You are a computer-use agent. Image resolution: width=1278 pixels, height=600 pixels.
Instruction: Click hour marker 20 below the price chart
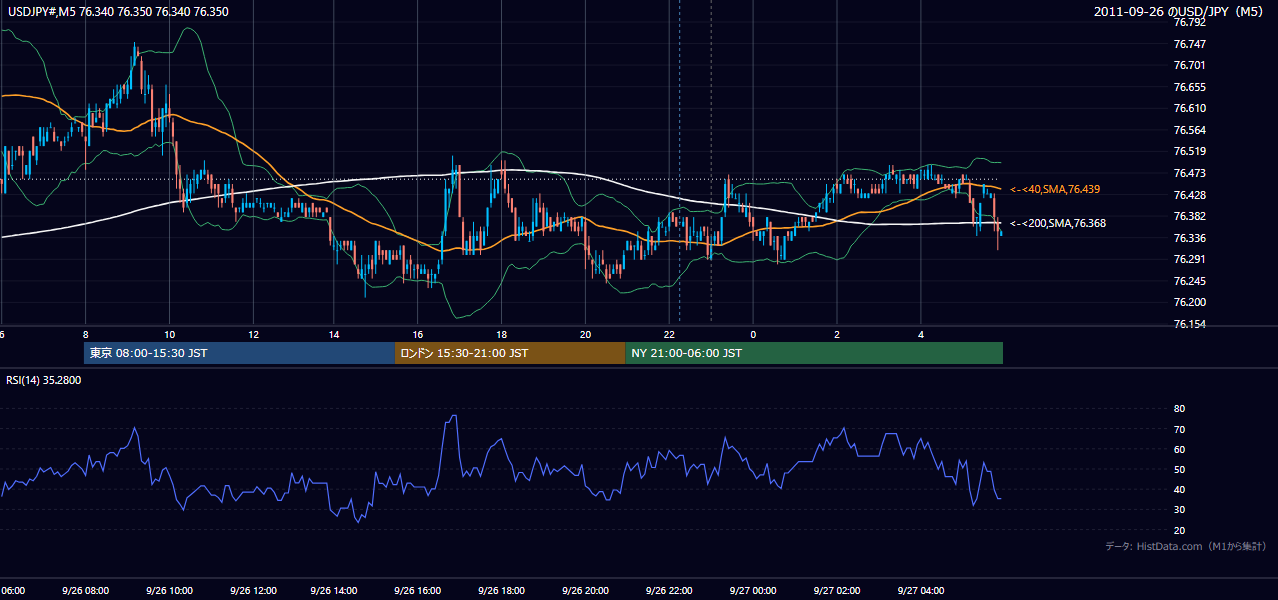point(585,335)
